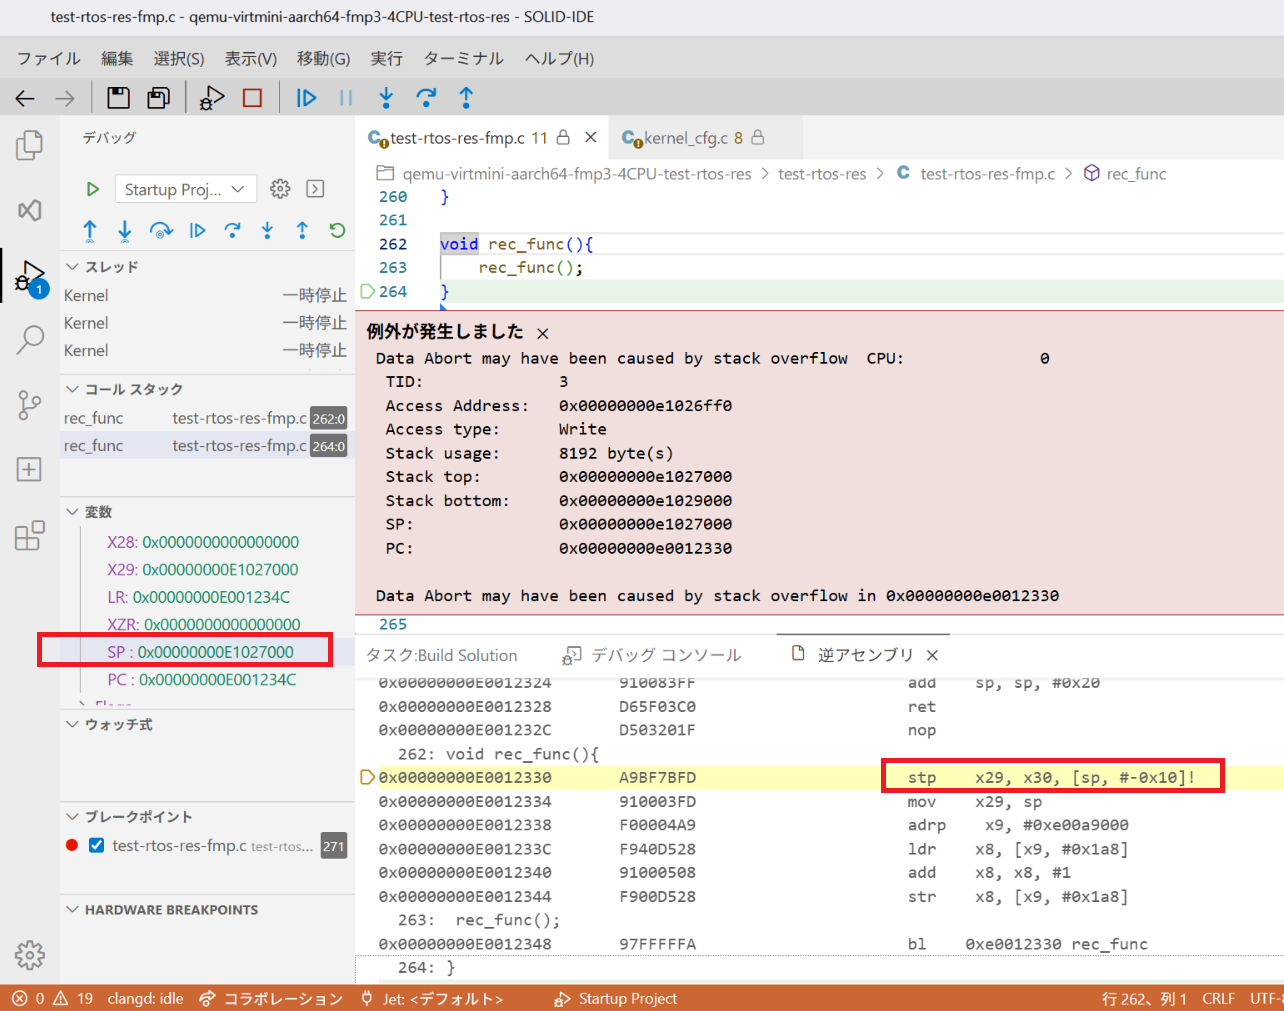Screen dimensions: 1284x1011
Task: Close the exception message panel
Action: point(543,333)
